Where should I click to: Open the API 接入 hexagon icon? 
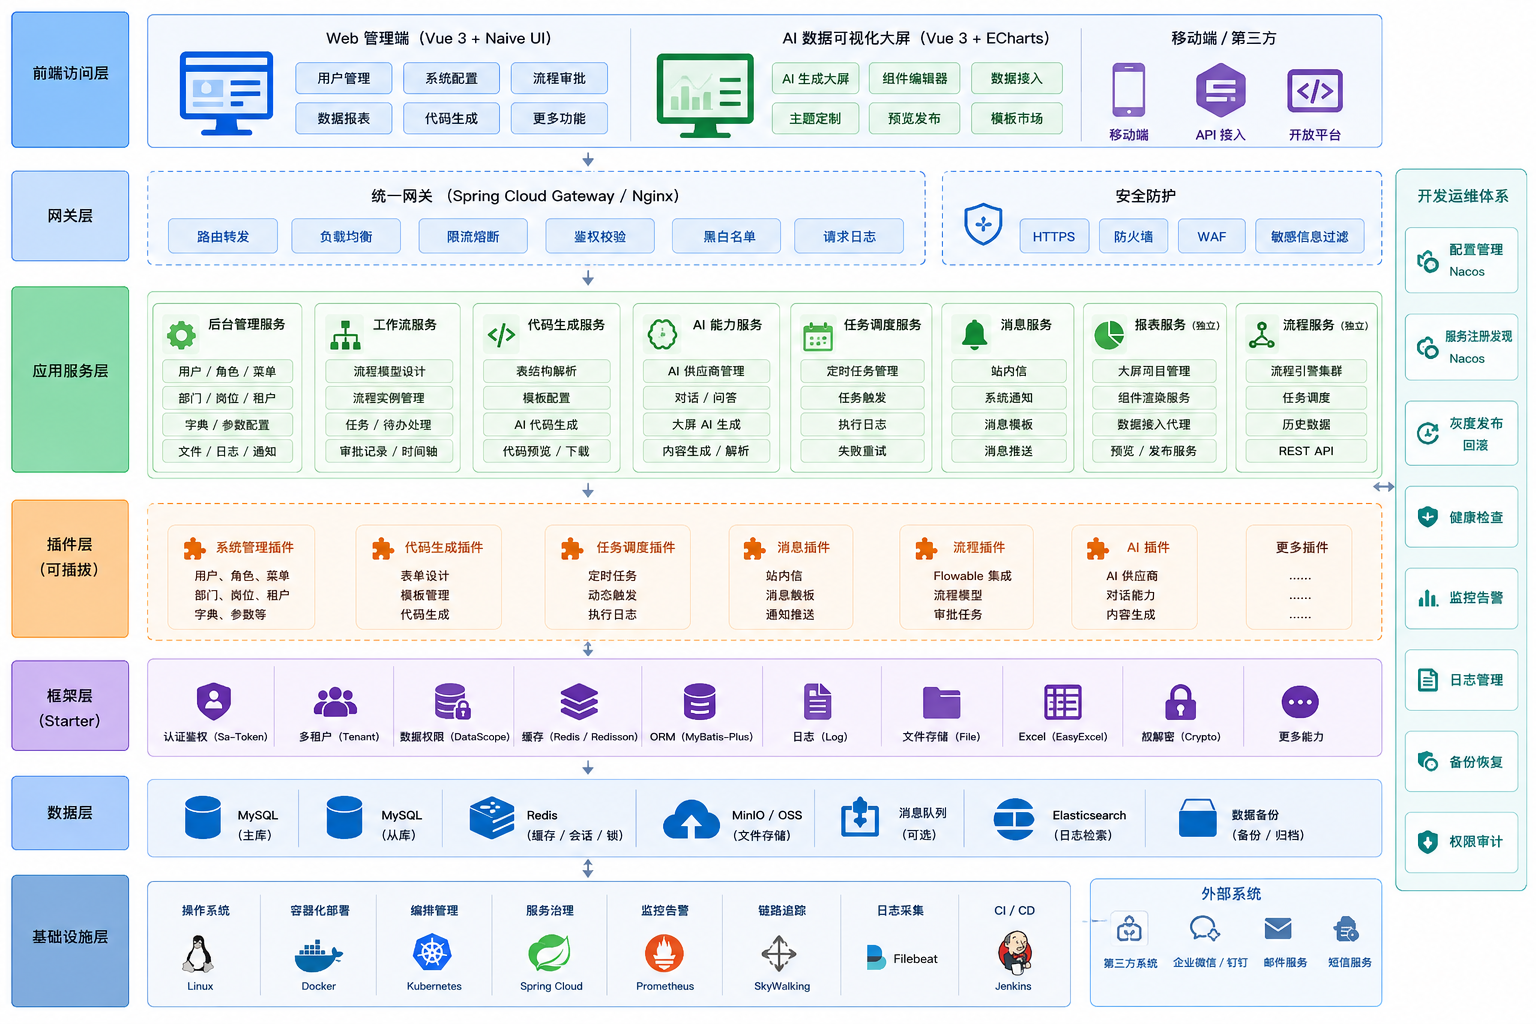(1220, 90)
